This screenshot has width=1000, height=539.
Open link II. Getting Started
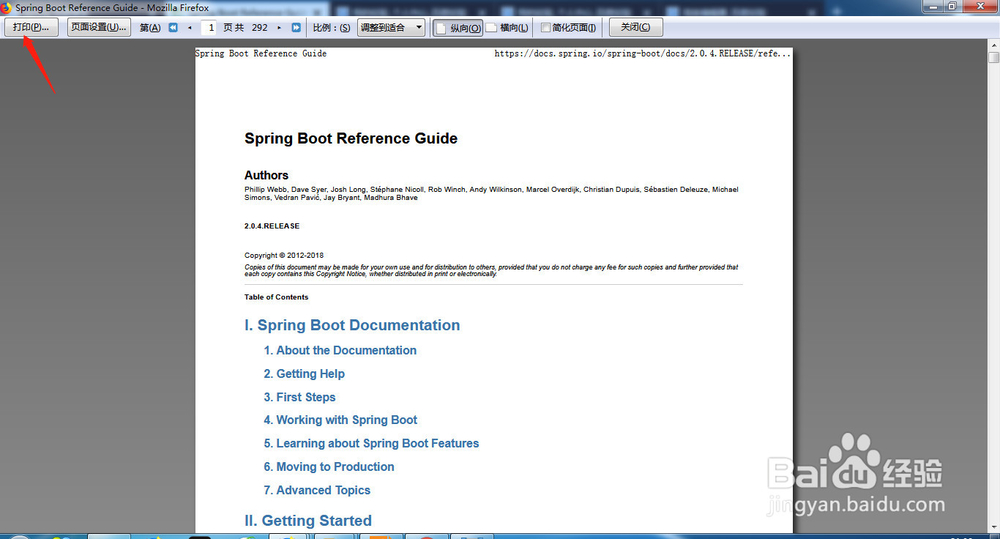[308, 521]
